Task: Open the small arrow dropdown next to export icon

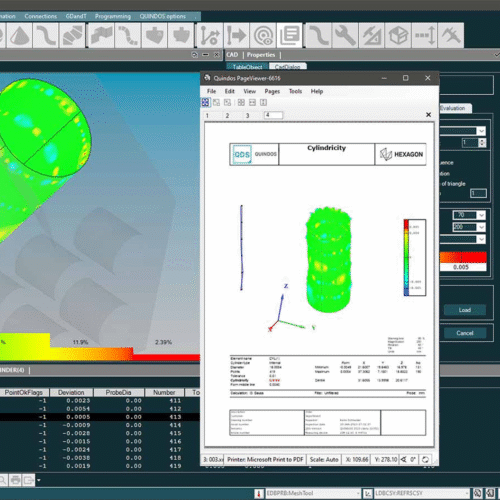Action: [39, 480]
